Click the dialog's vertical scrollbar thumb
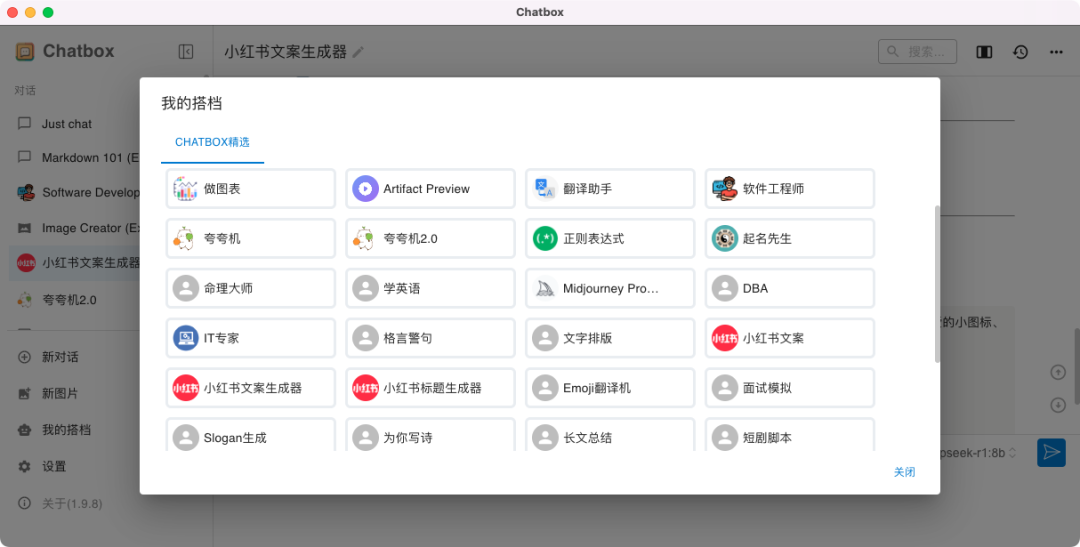 click(937, 284)
